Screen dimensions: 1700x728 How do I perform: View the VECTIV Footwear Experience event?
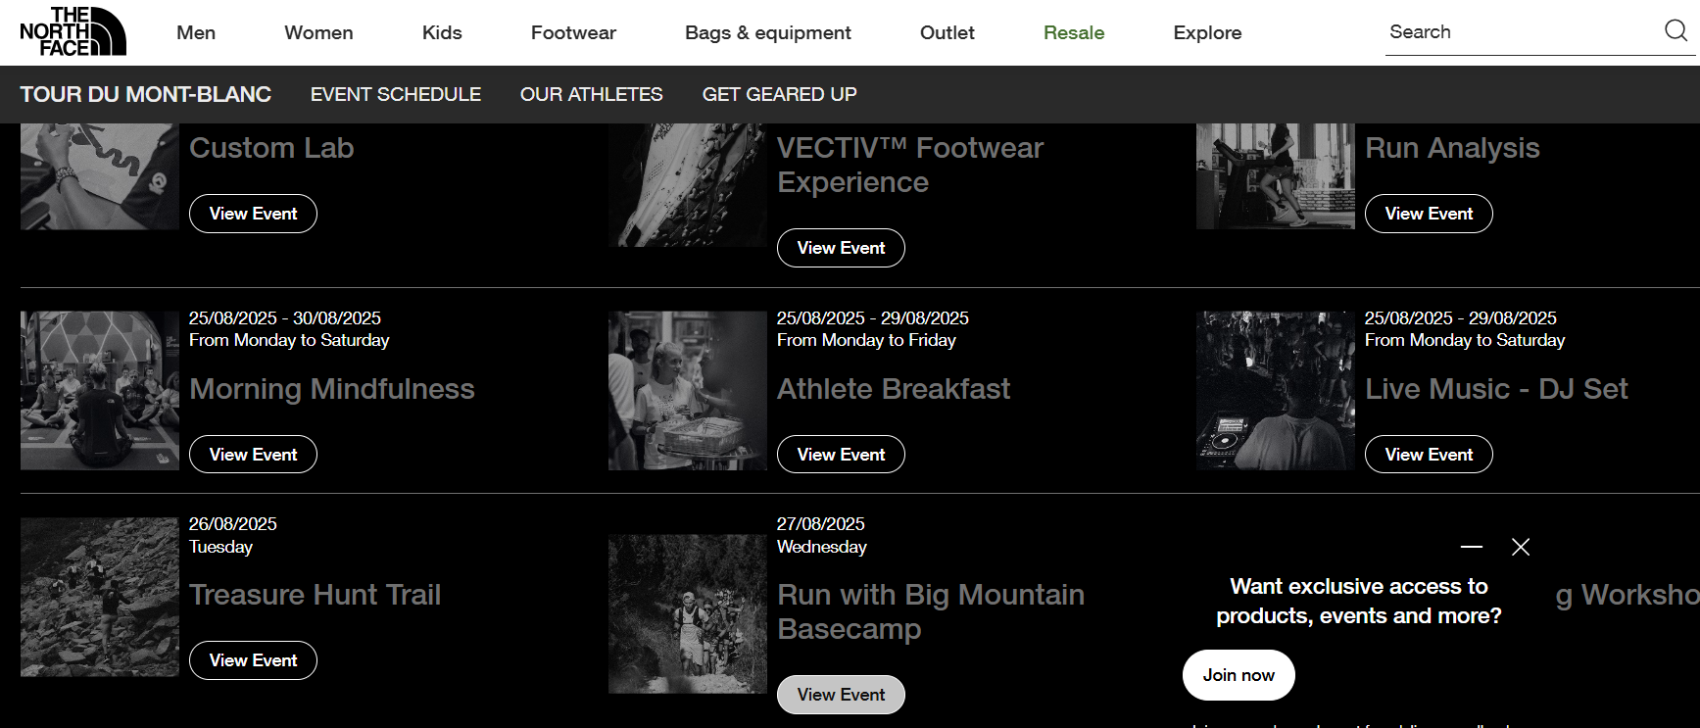(841, 248)
